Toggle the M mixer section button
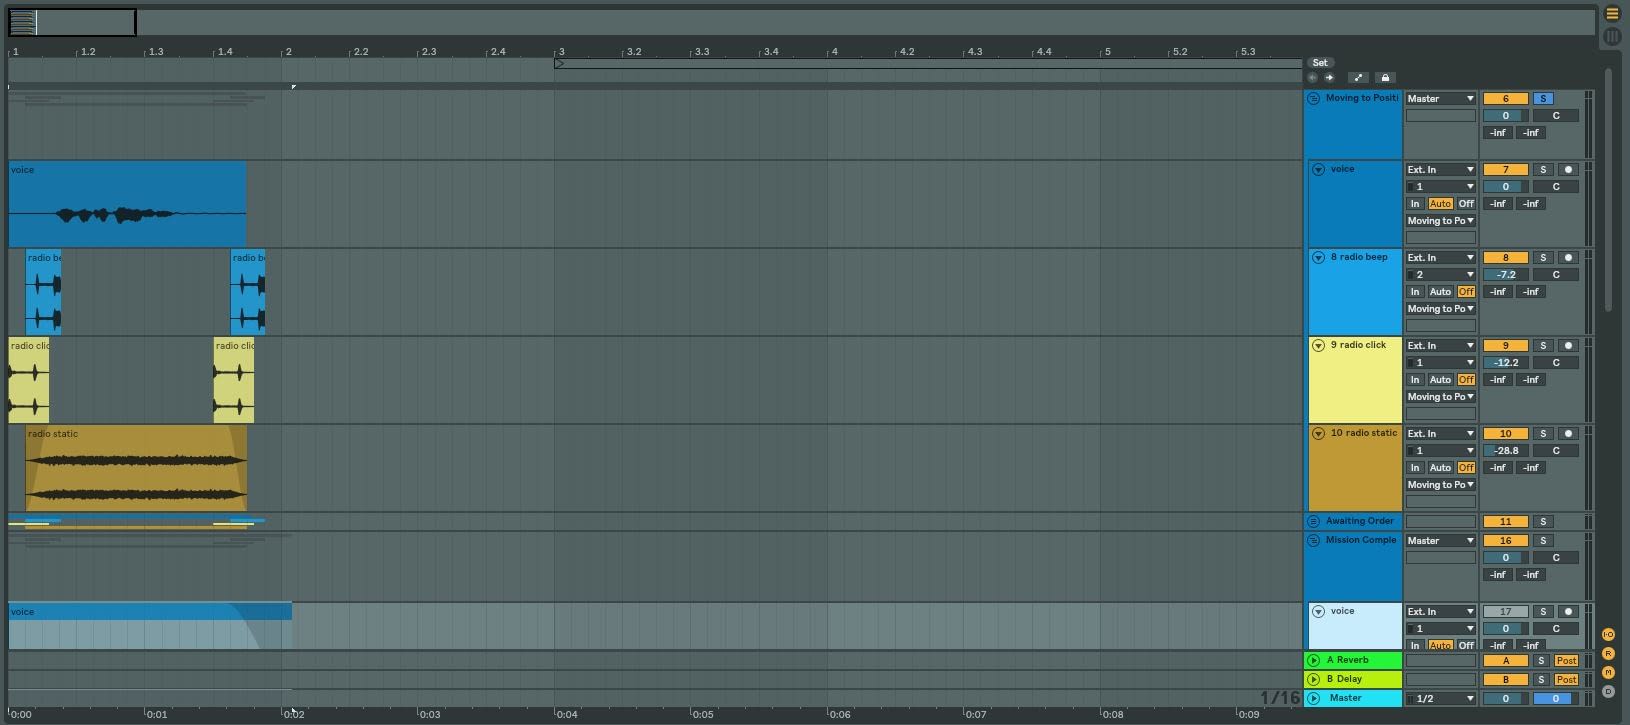This screenshot has height=725, width=1630. click(1609, 672)
